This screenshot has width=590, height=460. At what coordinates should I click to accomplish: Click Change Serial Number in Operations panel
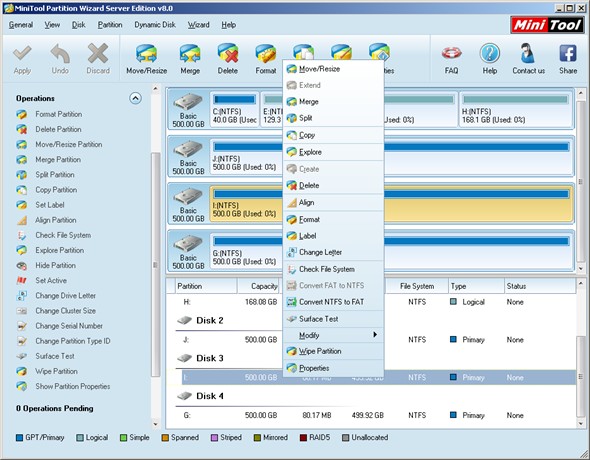coord(69,326)
